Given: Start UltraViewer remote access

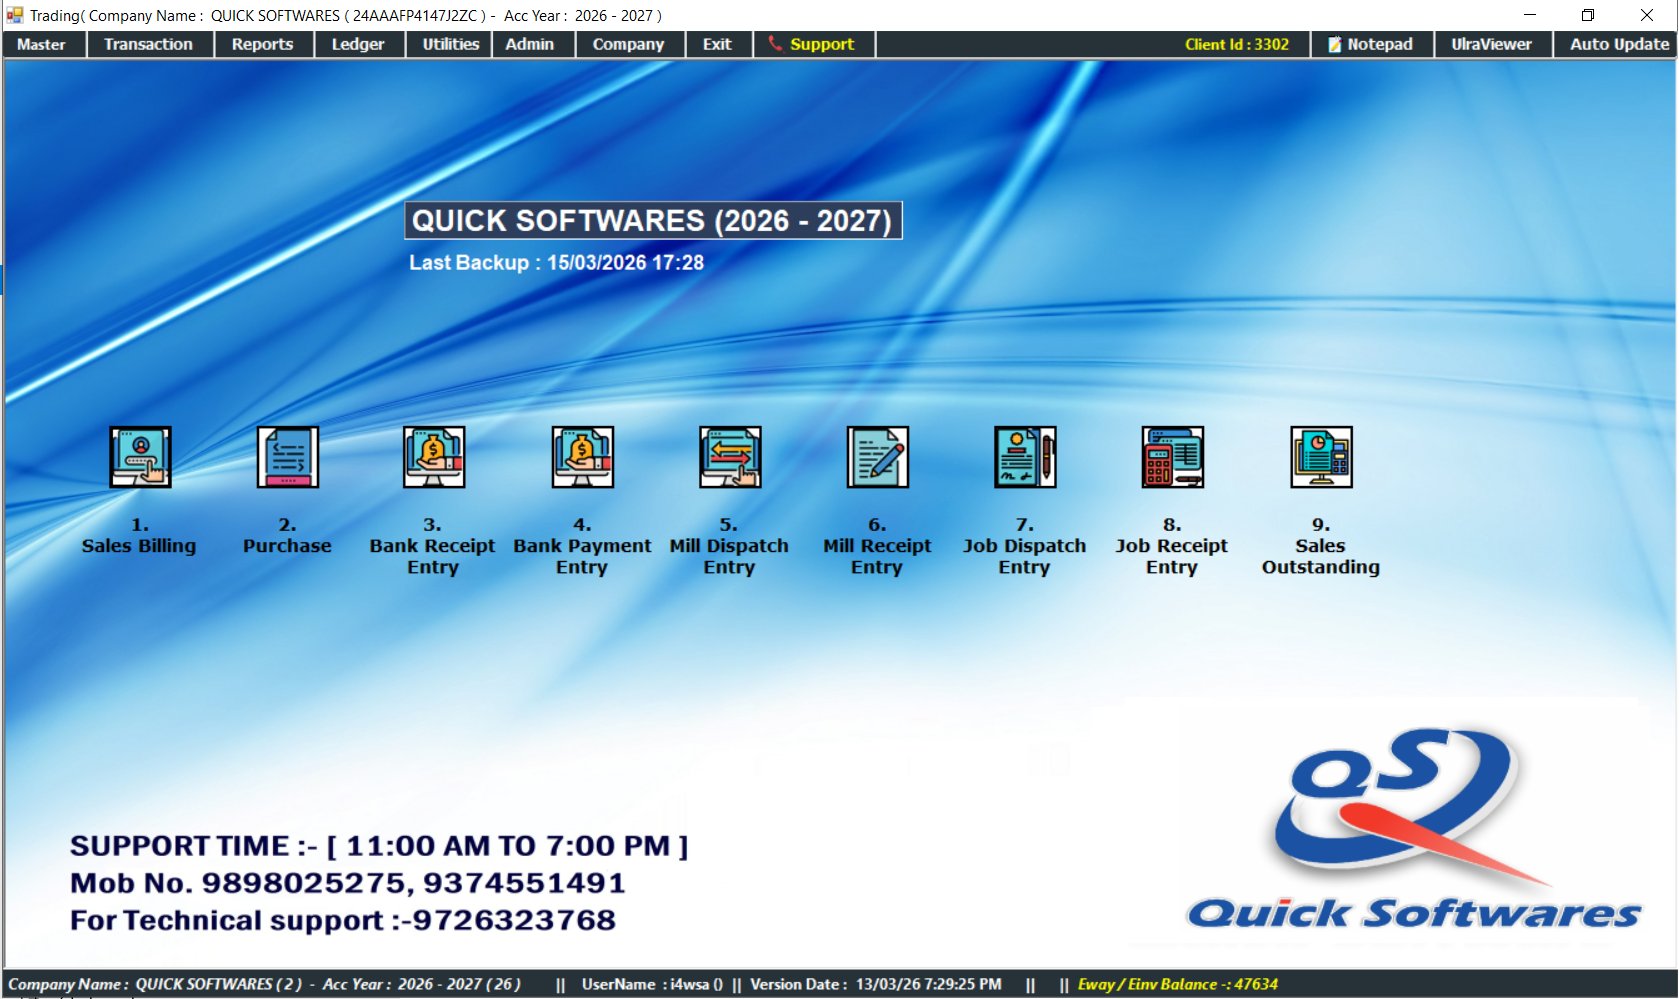Looking at the screenshot, I should (x=1492, y=44).
